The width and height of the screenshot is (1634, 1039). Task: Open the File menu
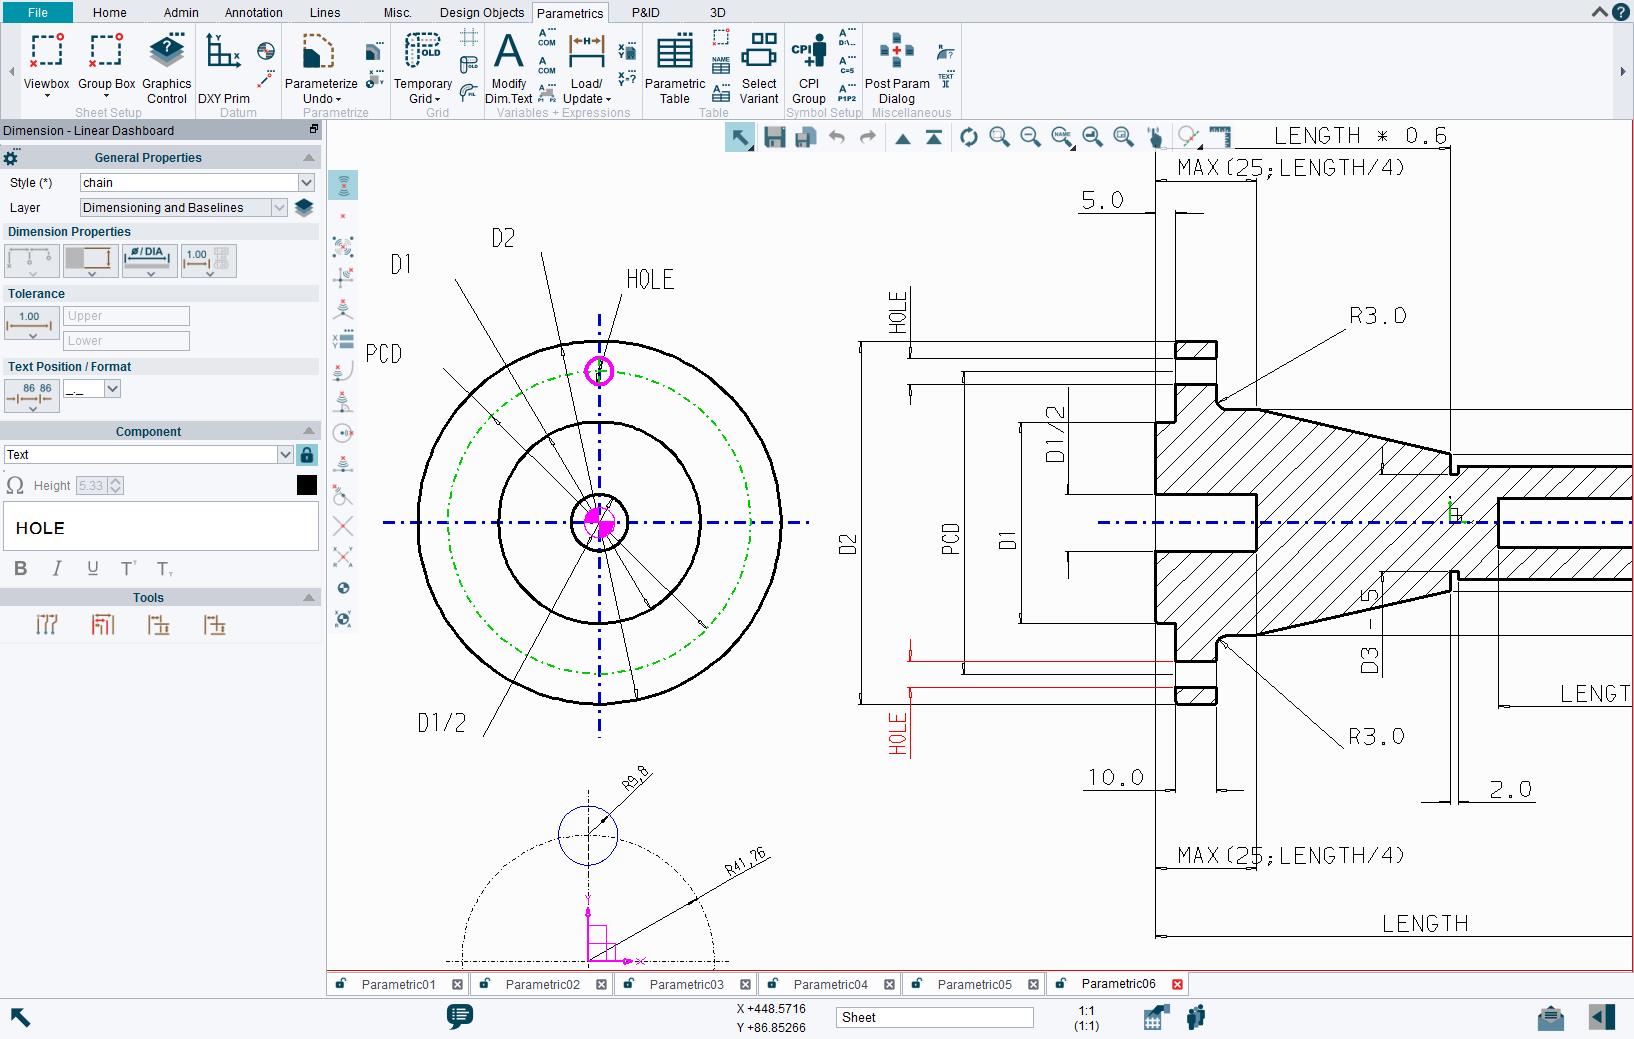tap(37, 12)
